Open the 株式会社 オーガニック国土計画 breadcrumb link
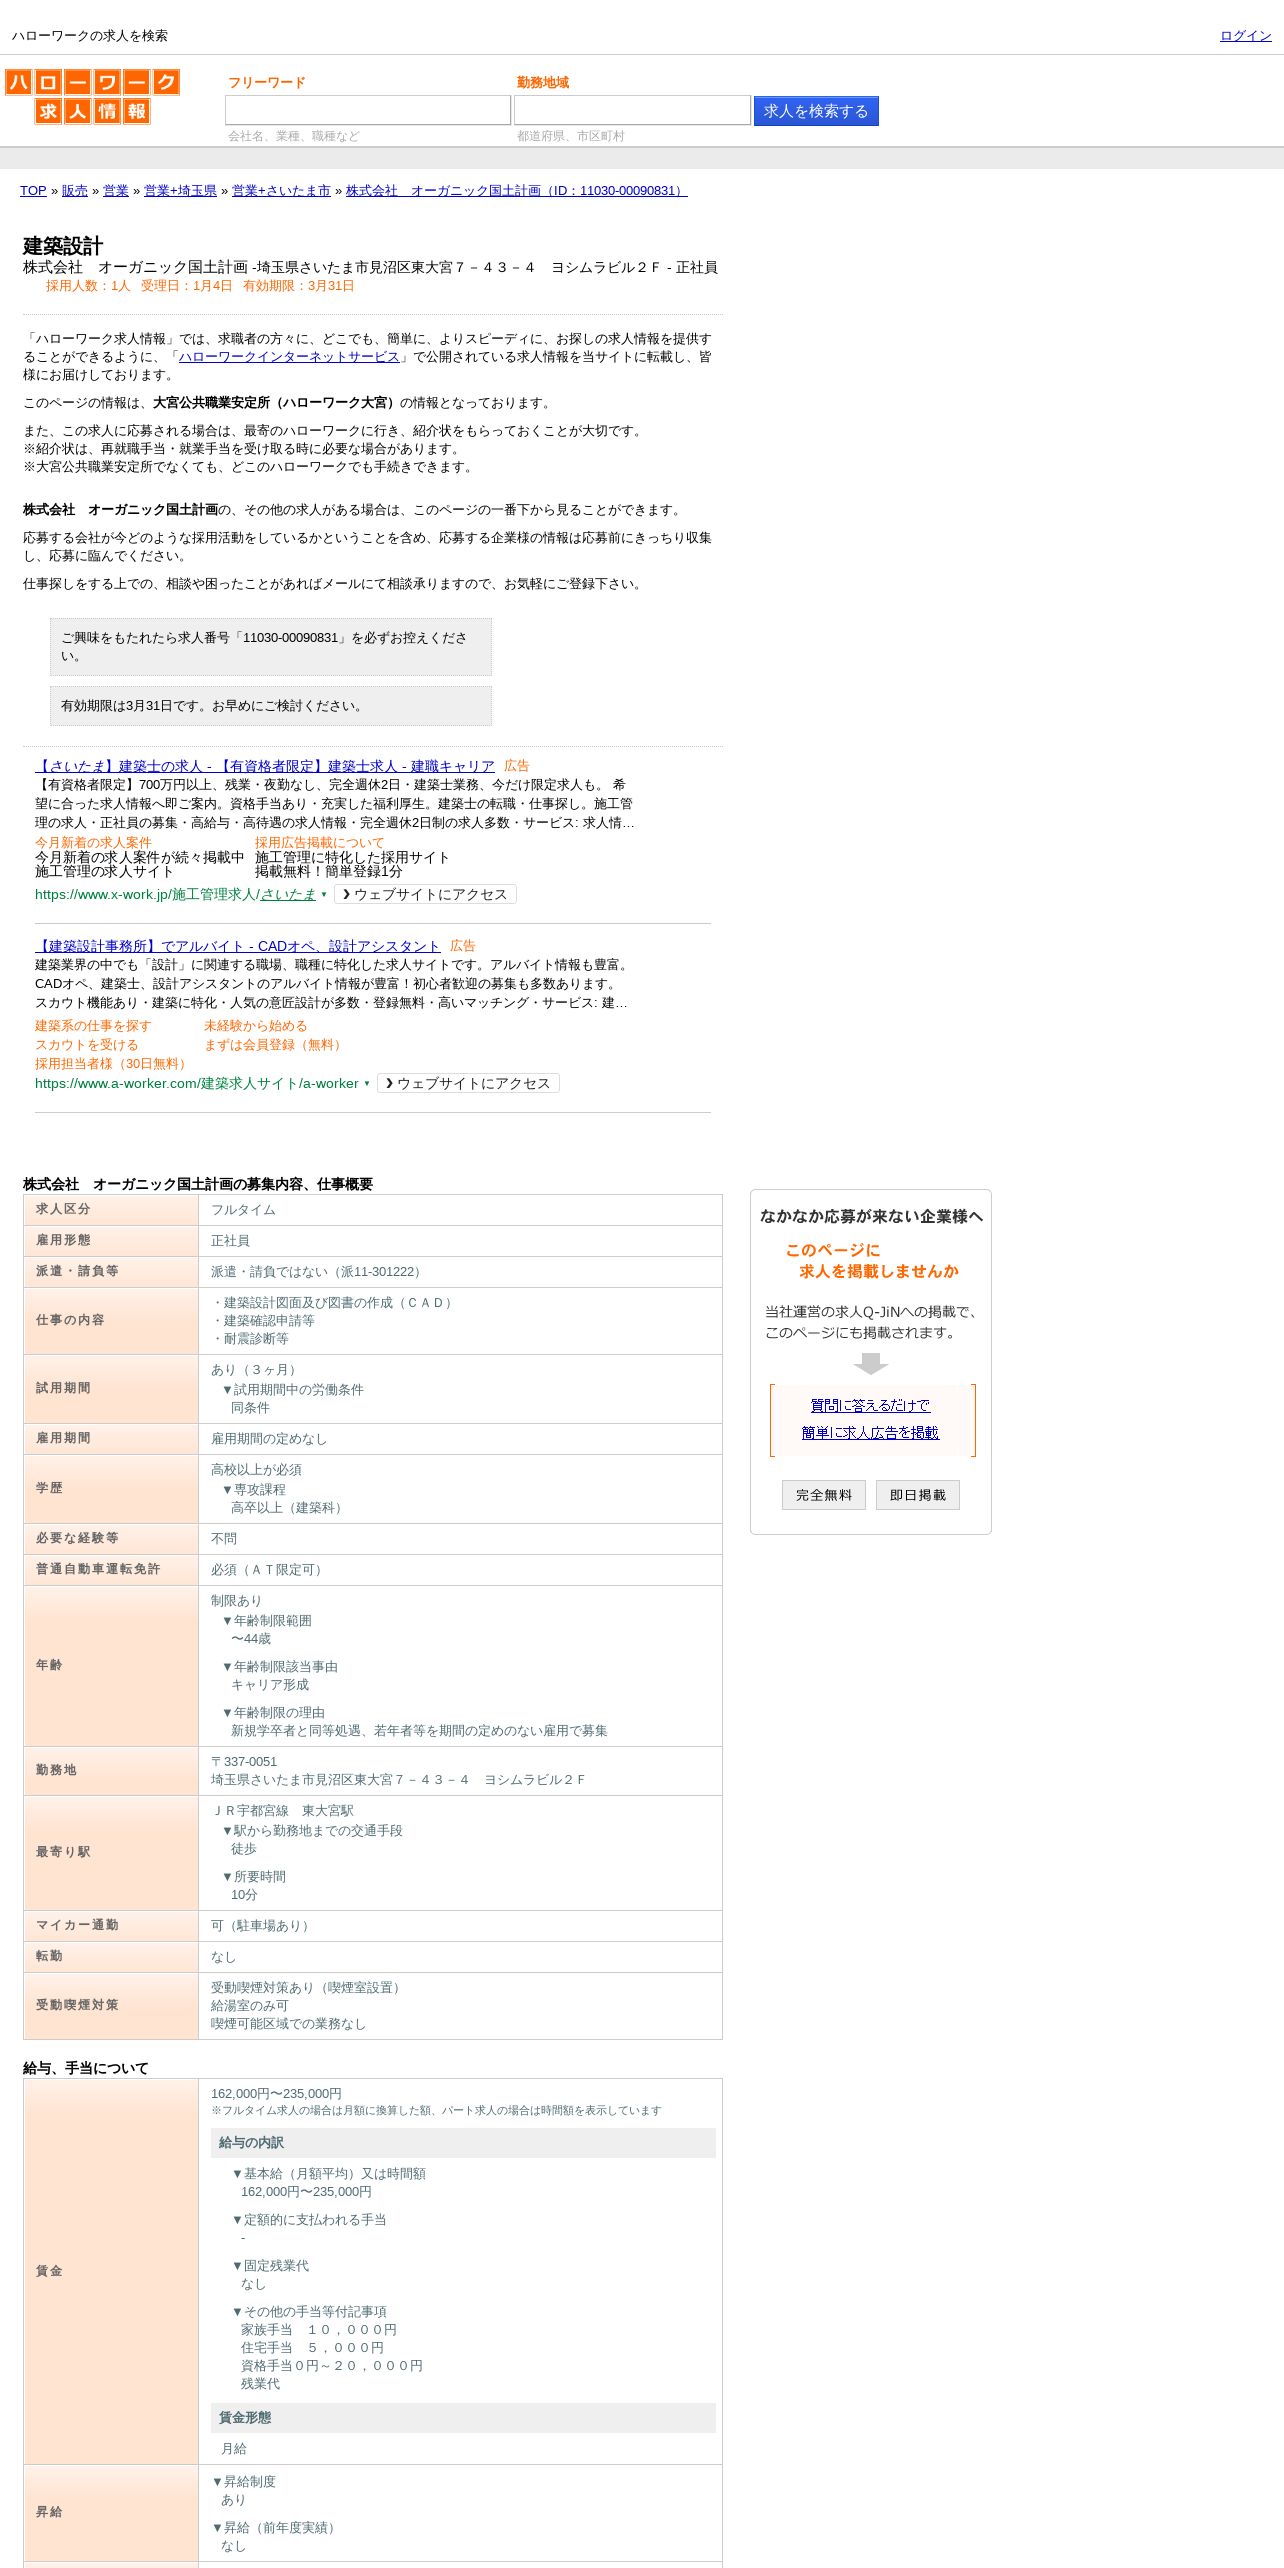The width and height of the screenshot is (1284, 2568). (516, 191)
